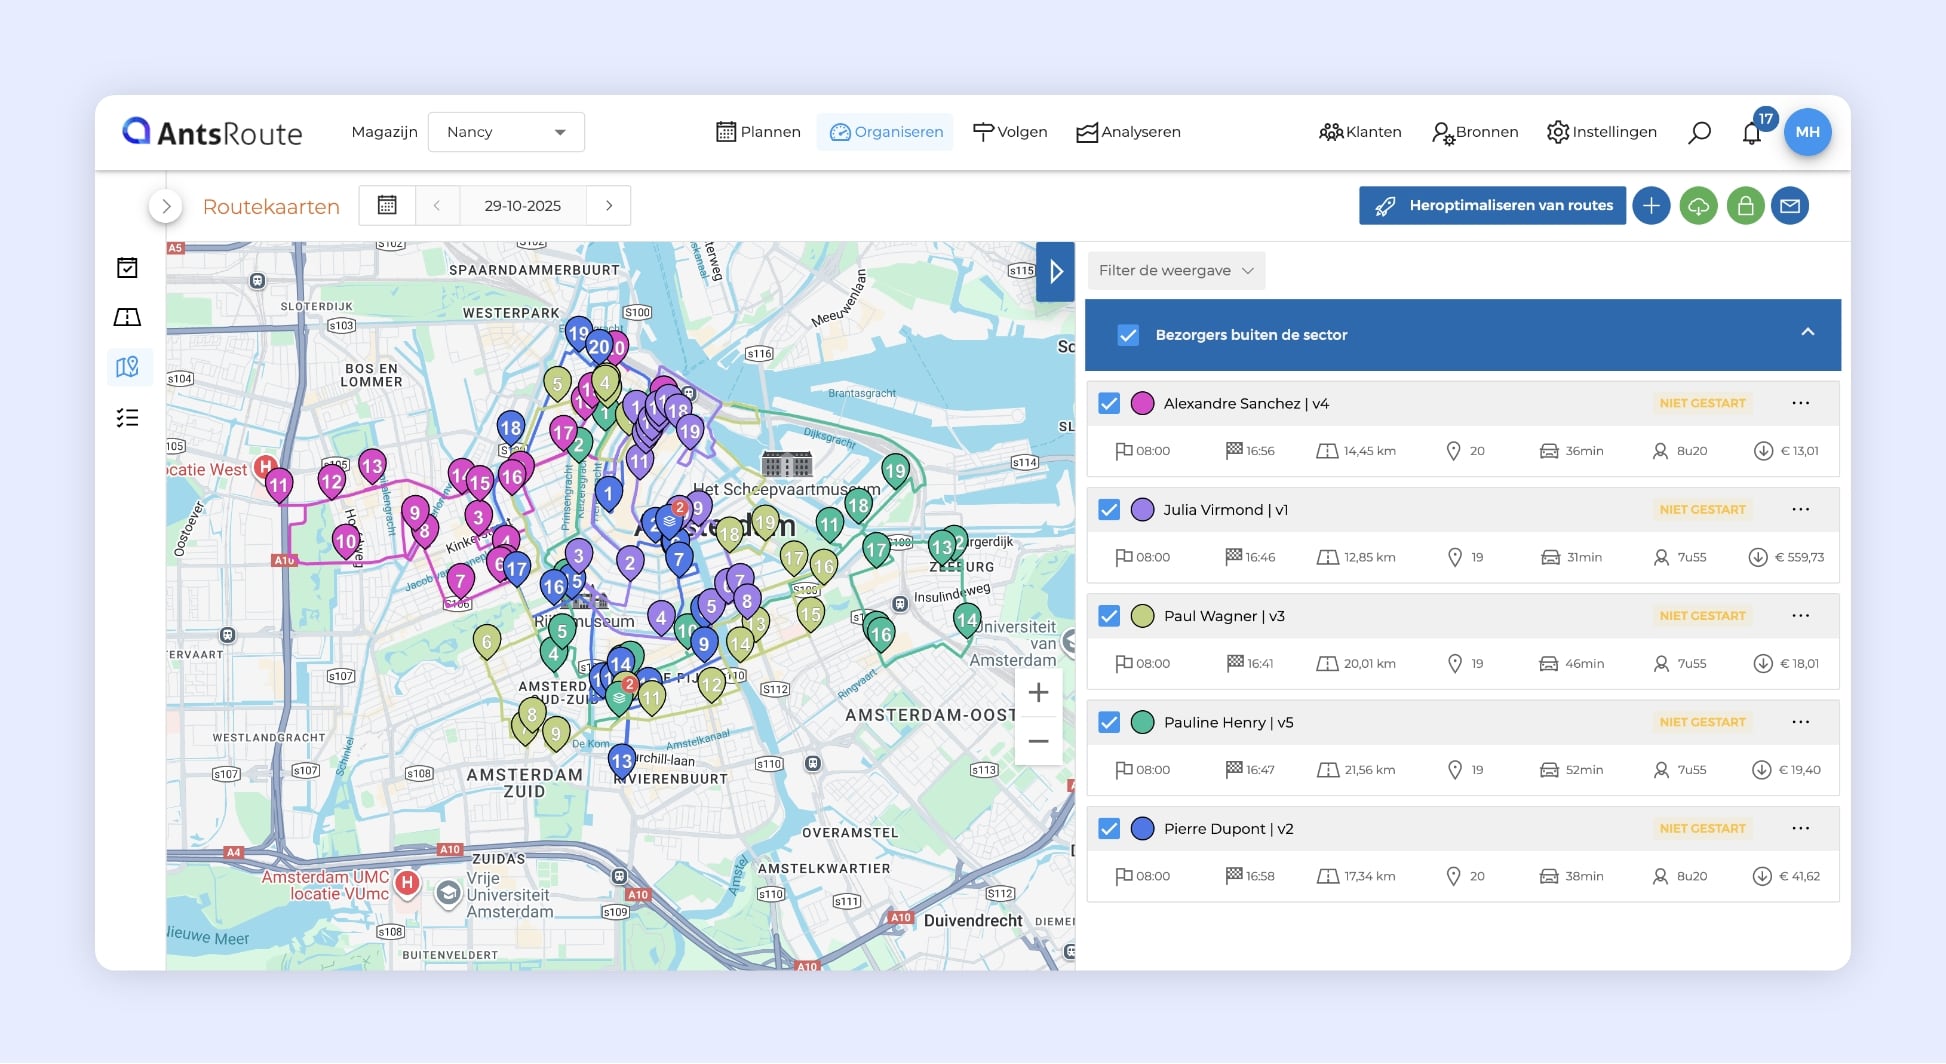Open notifications bell showing 17 alerts

[1752, 131]
